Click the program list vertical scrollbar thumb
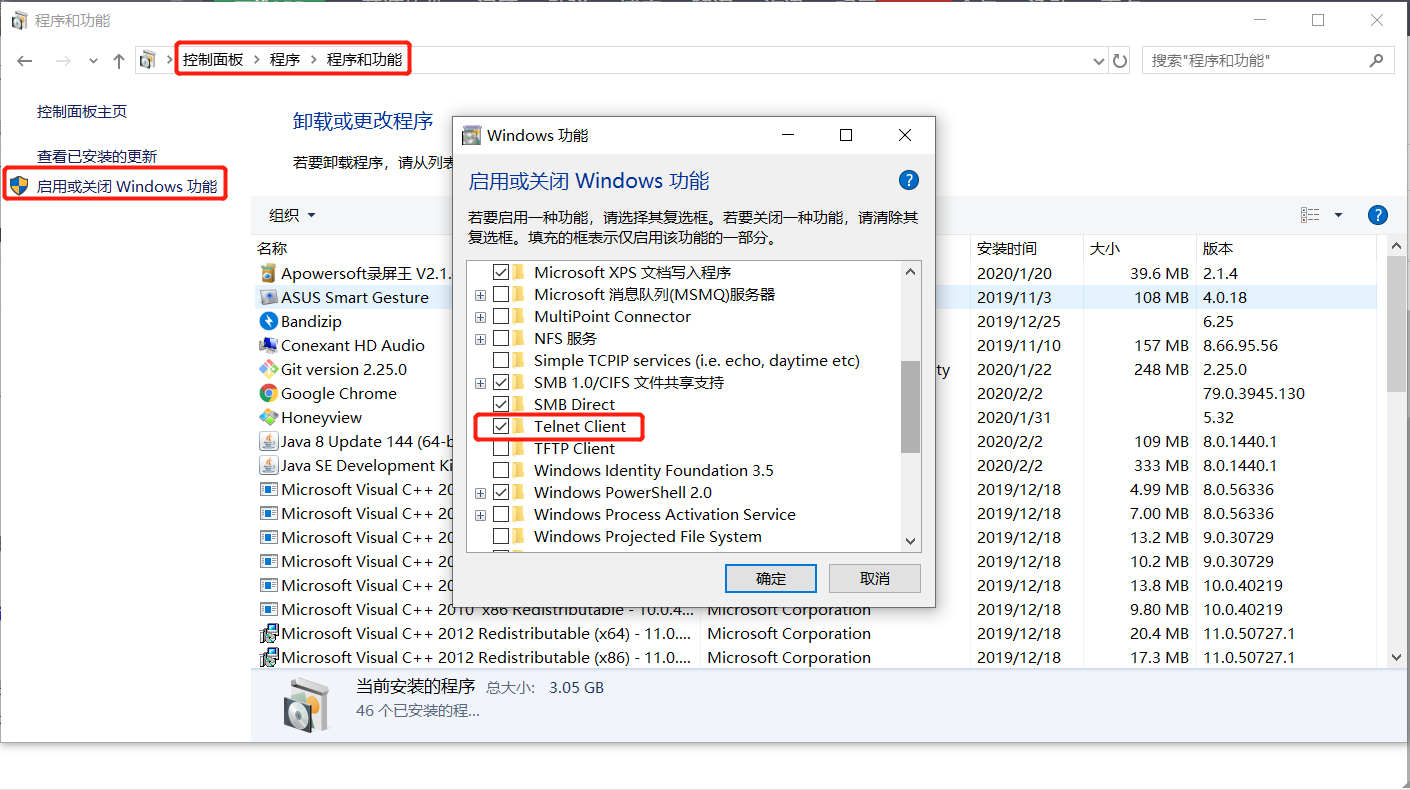 coord(1398,323)
